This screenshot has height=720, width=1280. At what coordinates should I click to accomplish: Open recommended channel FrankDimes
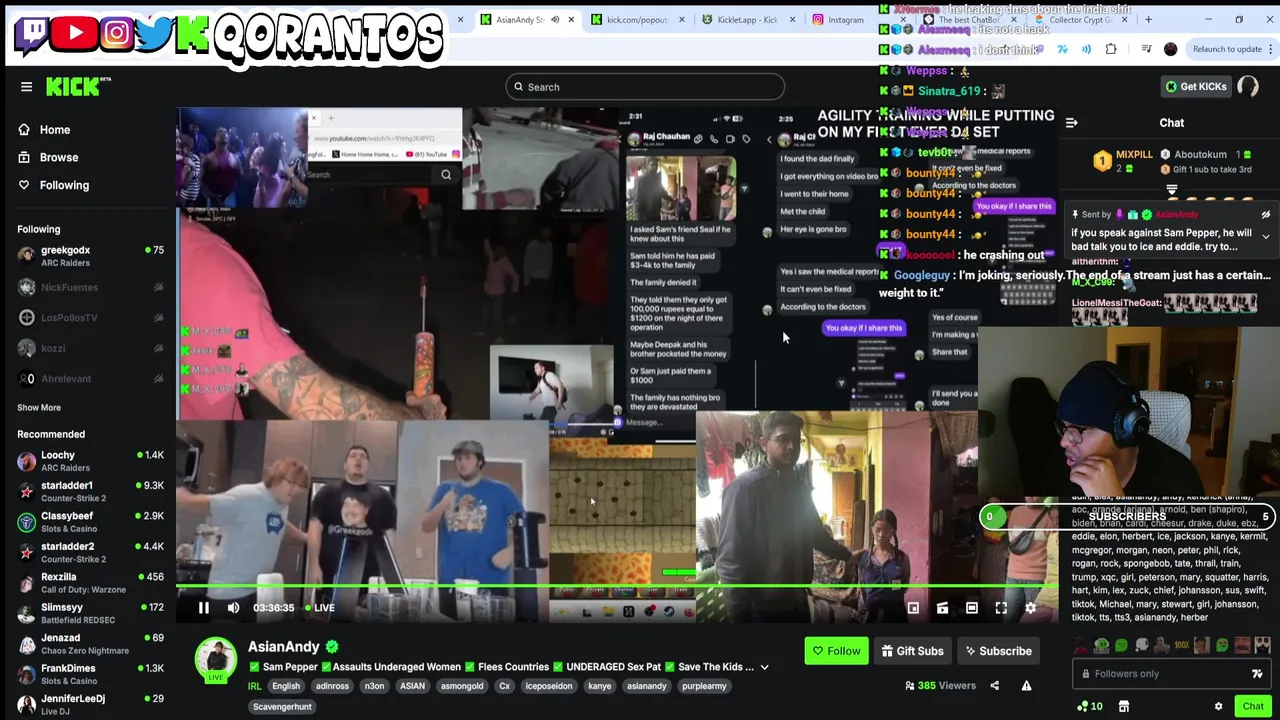point(90,674)
